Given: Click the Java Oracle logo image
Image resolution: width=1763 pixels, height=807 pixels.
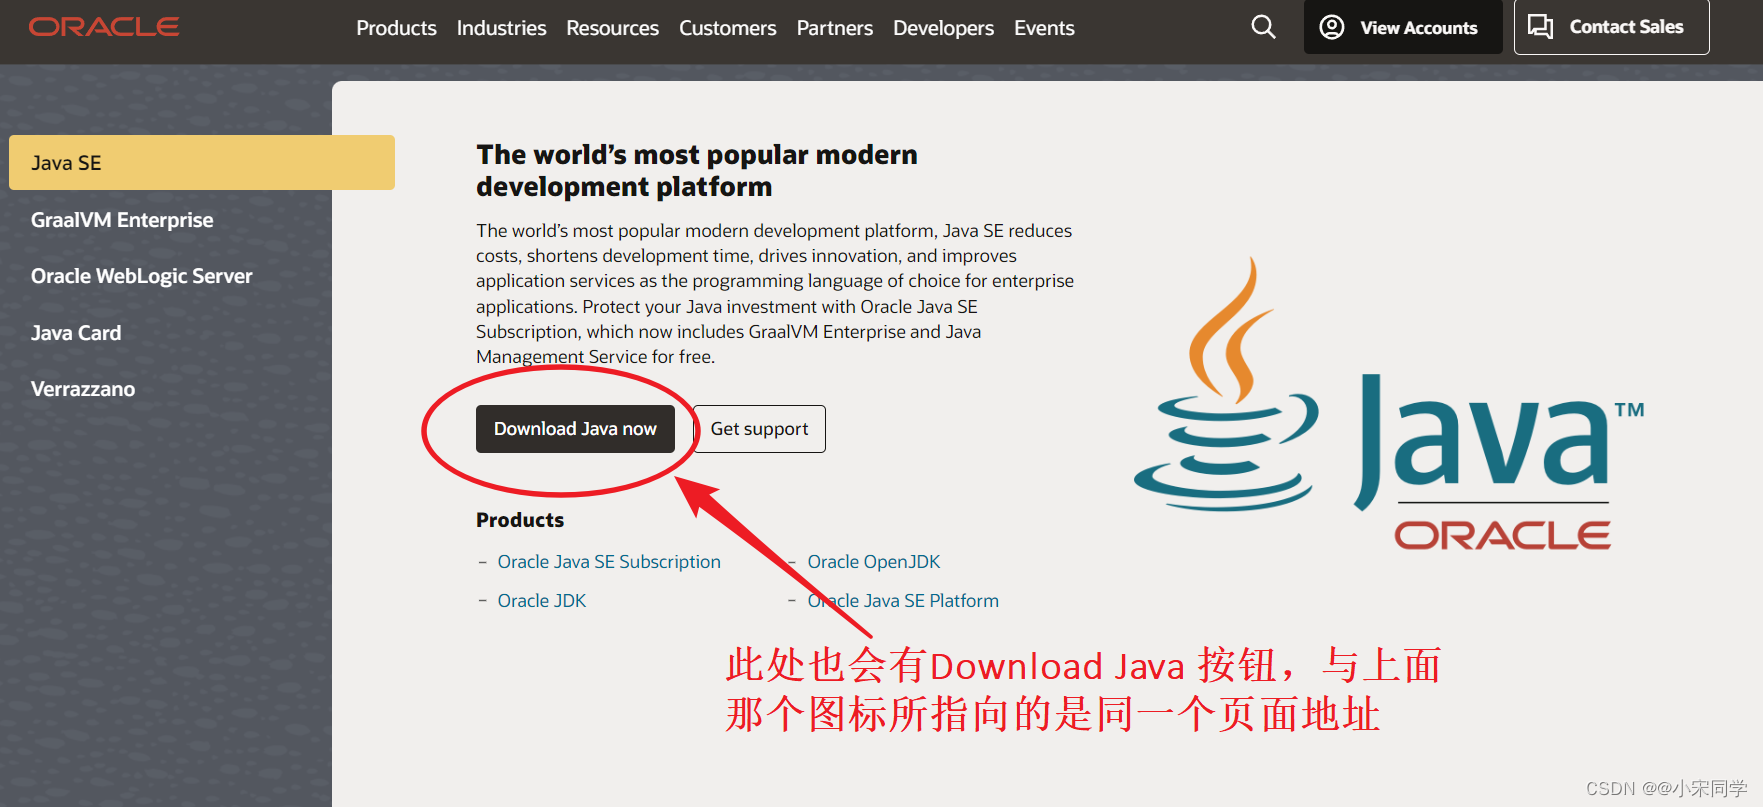Looking at the screenshot, I should 1389,405.
